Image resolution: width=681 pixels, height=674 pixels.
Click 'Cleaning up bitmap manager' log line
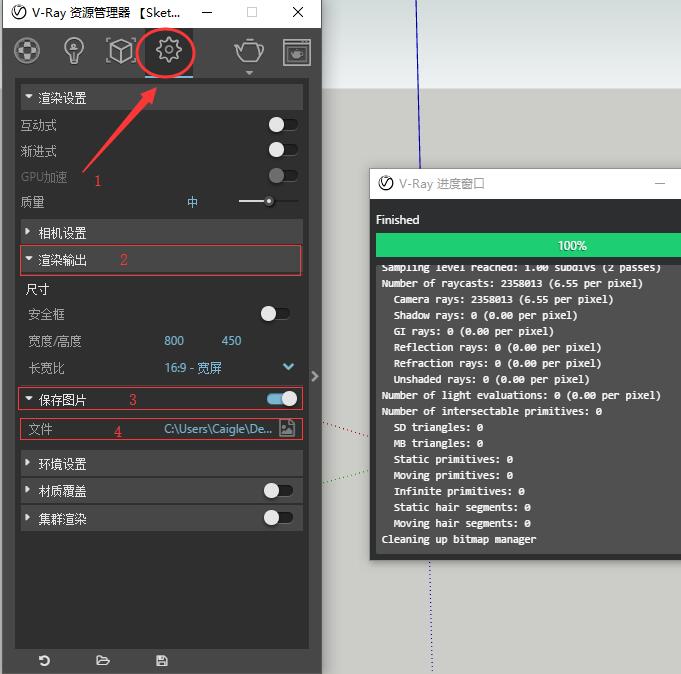459,539
